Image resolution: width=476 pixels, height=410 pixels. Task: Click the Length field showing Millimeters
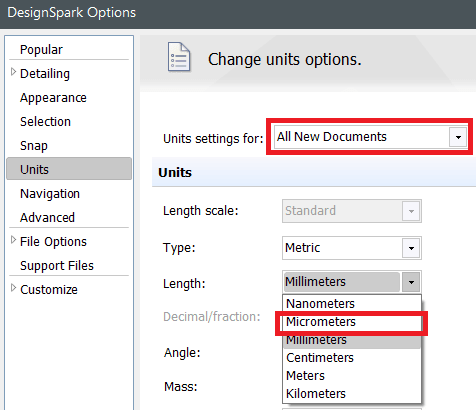[x=342, y=282]
